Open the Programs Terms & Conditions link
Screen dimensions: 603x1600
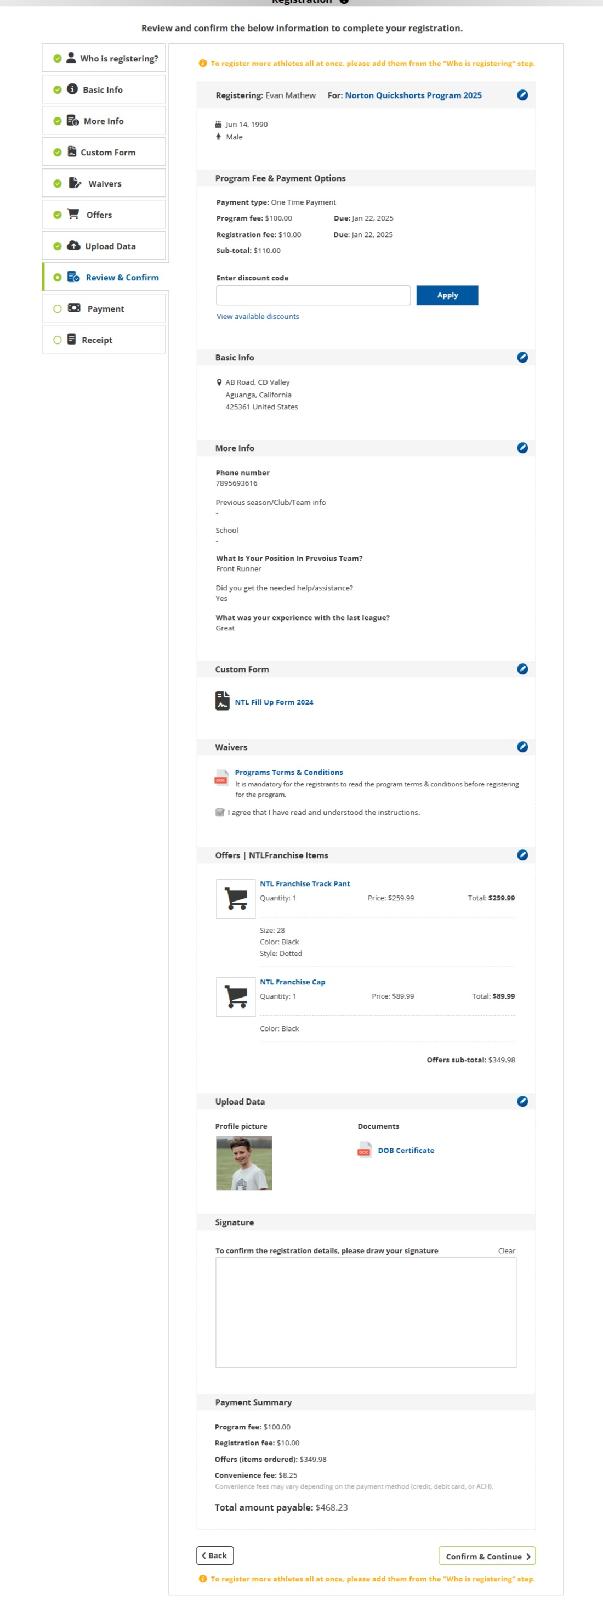(x=289, y=772)
